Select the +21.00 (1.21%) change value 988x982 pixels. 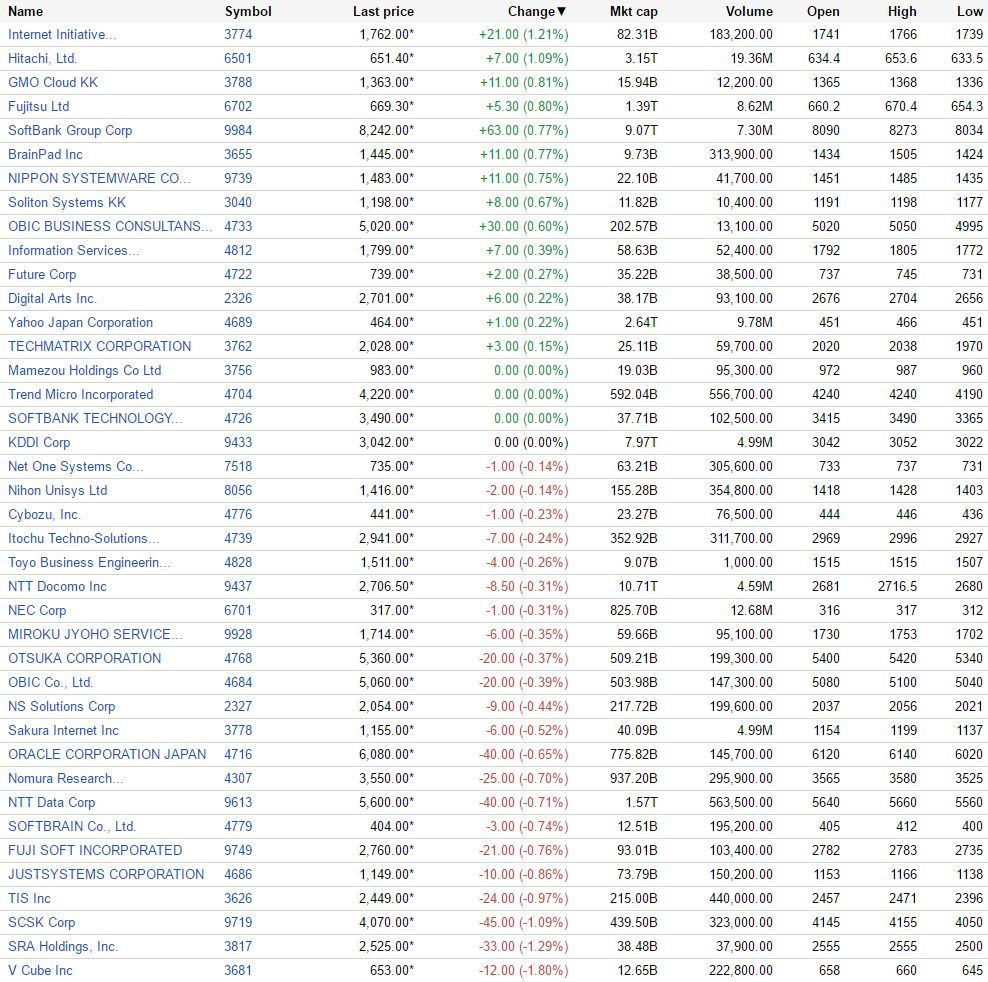point(524,35)
